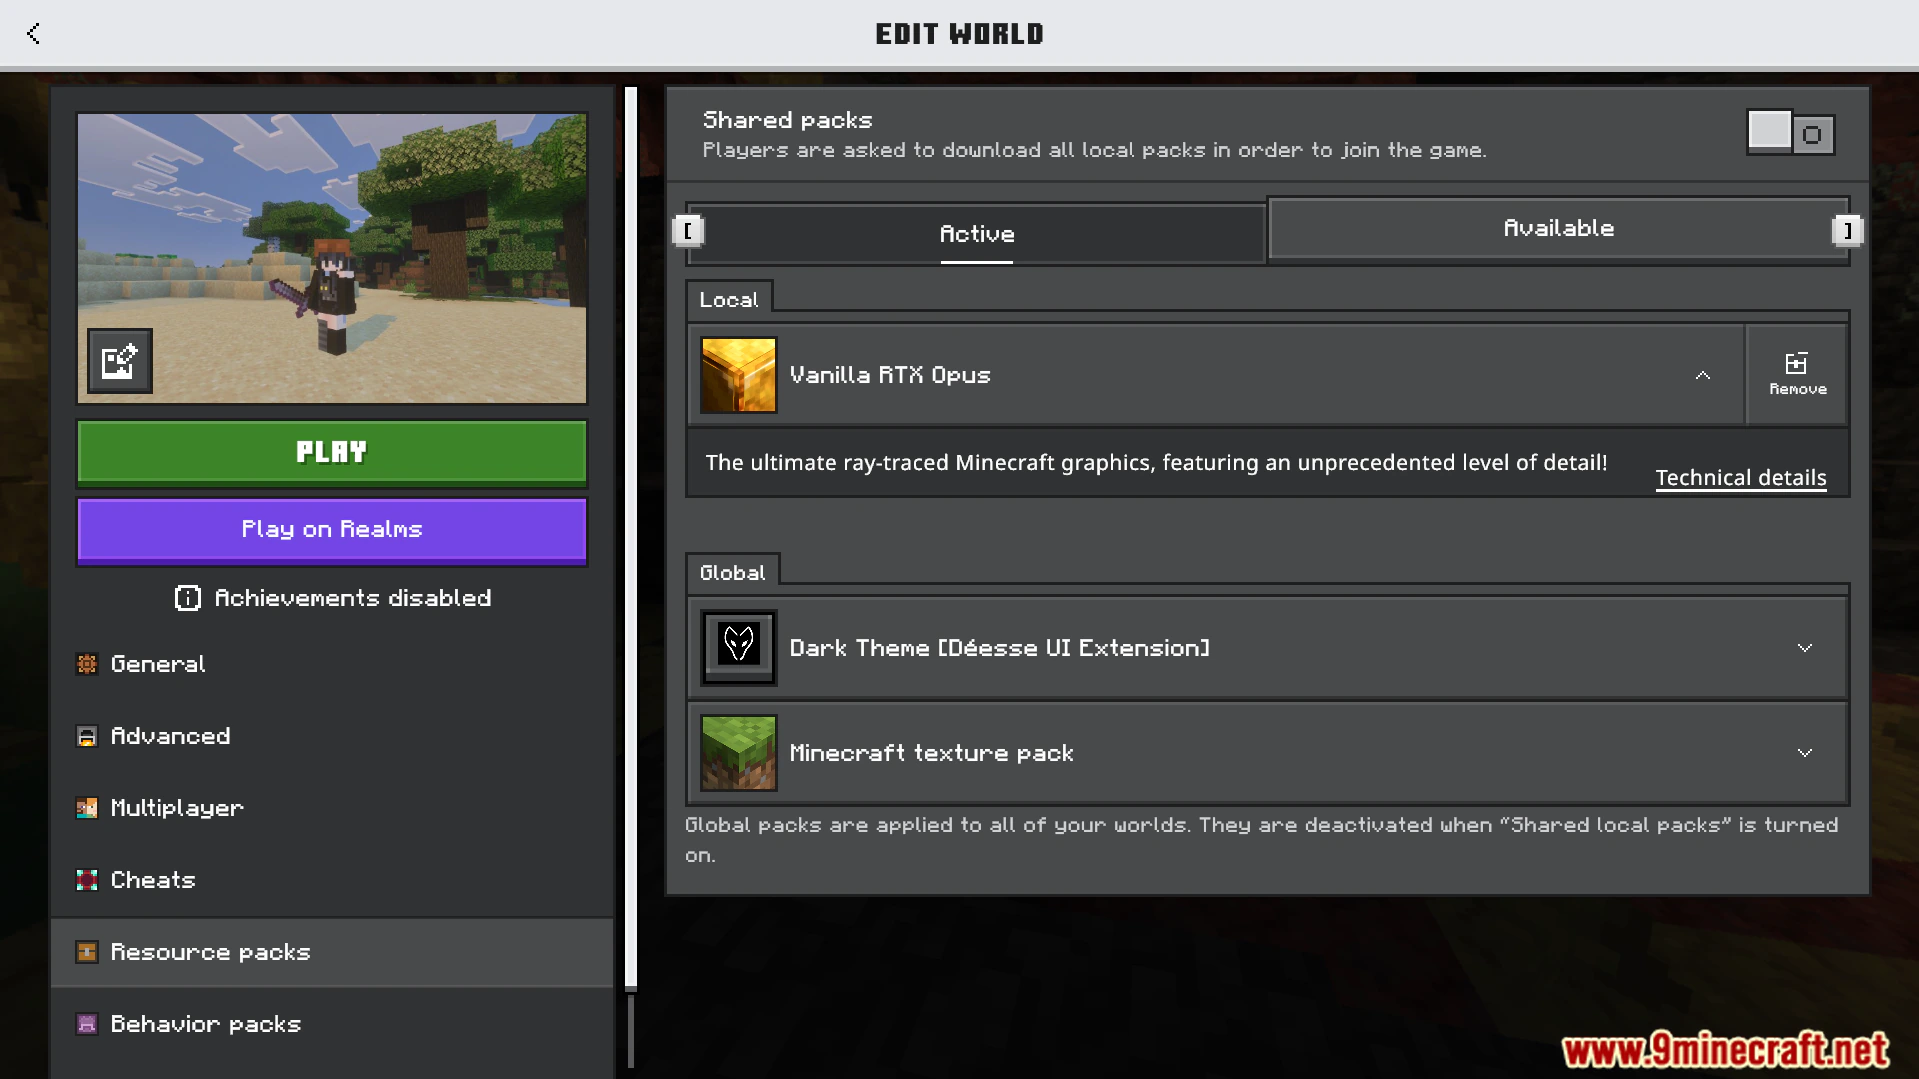
Task: Collapse the Vanilla RTX Opus details
Action: [1703, 375]
